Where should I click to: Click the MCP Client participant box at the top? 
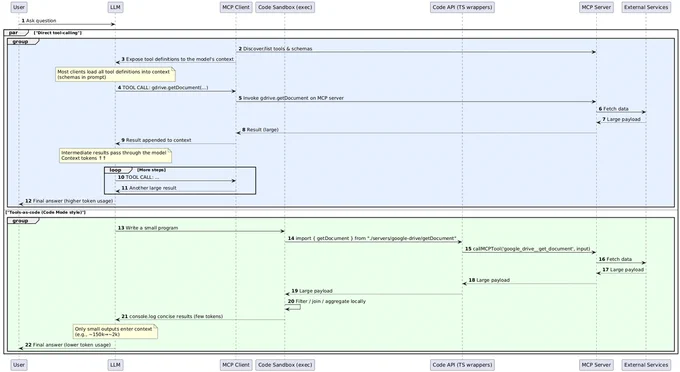(x=236, y=7)
